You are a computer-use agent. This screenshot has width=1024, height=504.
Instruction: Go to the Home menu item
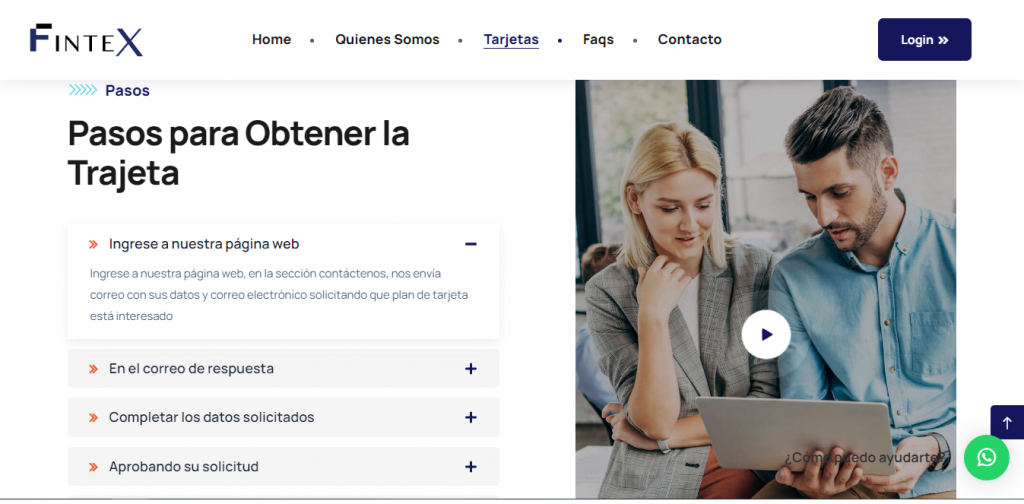pyautogui.click(x=271, y=40)
